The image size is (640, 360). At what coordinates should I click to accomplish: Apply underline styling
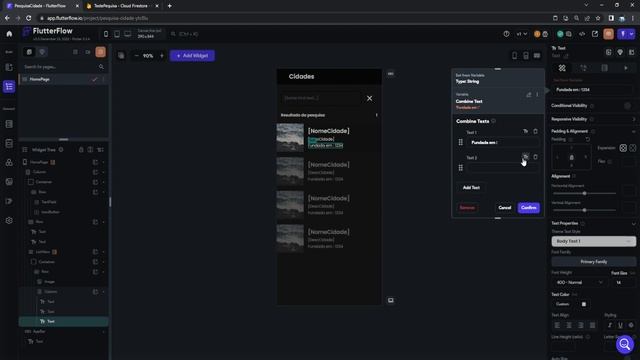(x=620, y=325)
